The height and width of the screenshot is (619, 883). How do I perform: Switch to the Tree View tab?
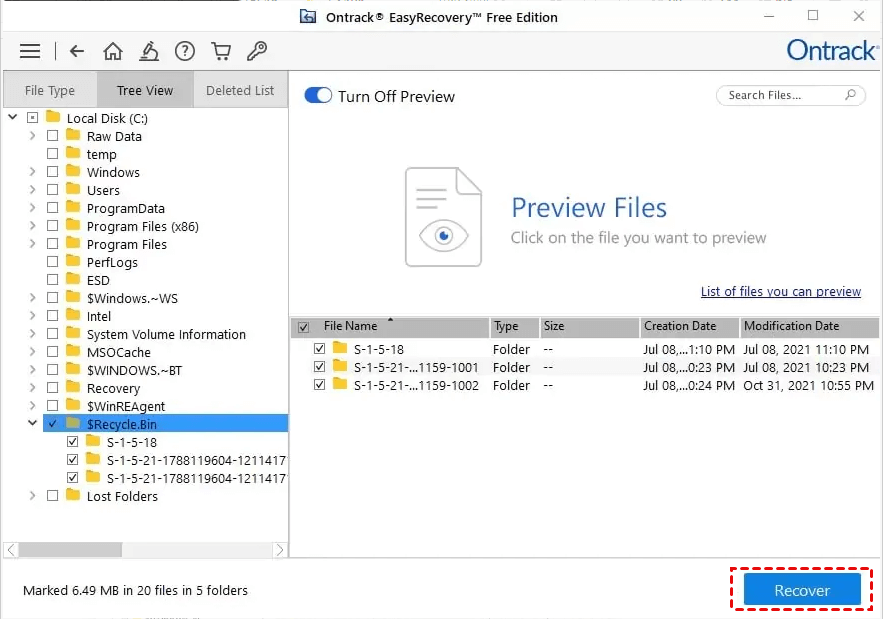point(145,90)
